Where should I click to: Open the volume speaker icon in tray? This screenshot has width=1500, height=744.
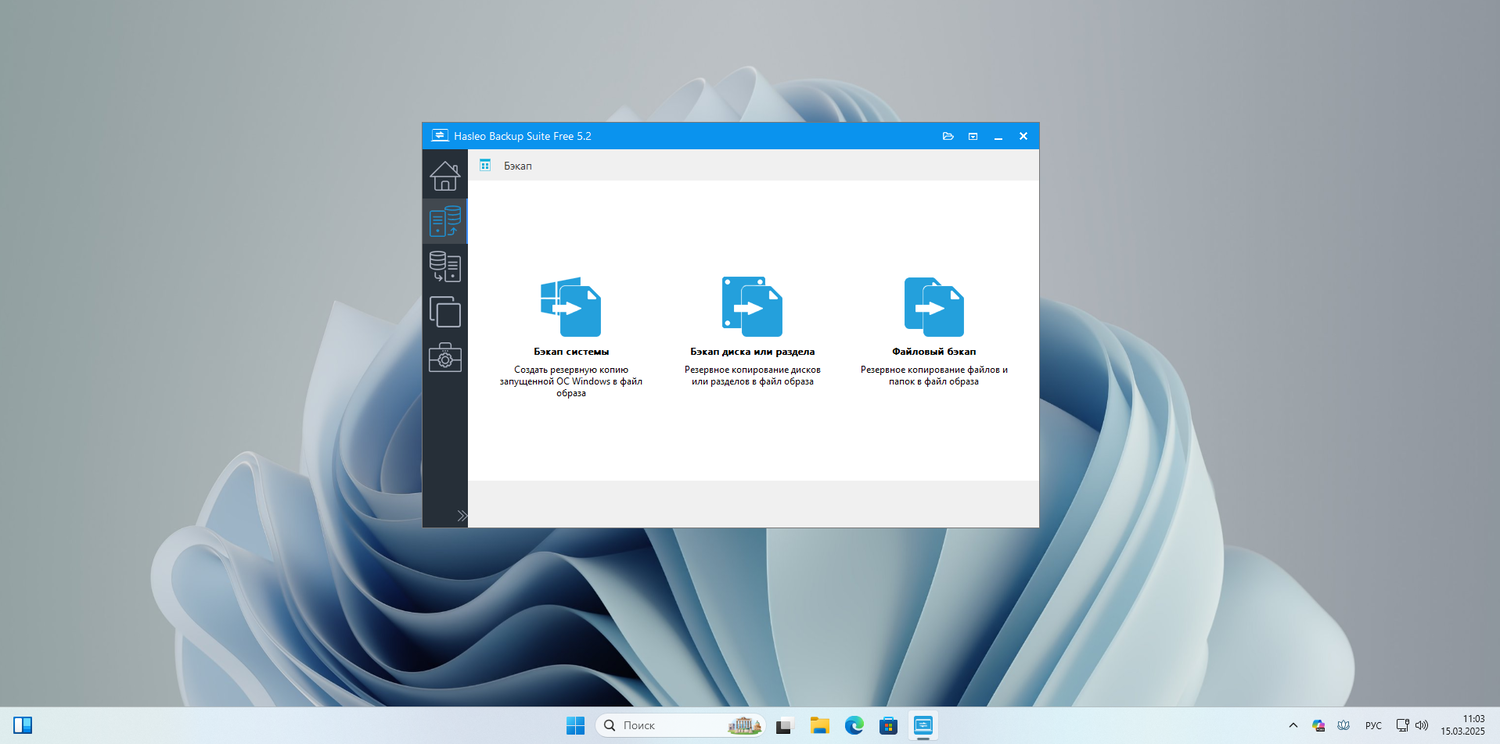coord(1422,725)
